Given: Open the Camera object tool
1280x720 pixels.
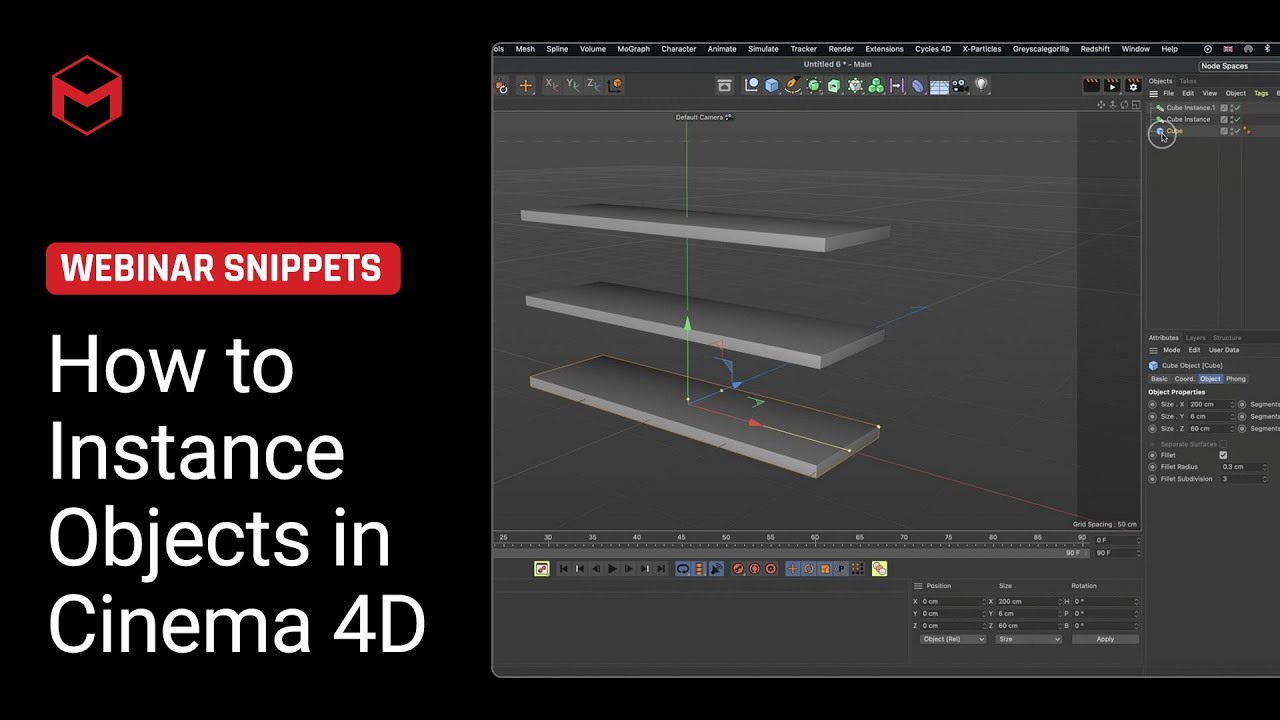Looking at the screenshot, I should 960,86.
